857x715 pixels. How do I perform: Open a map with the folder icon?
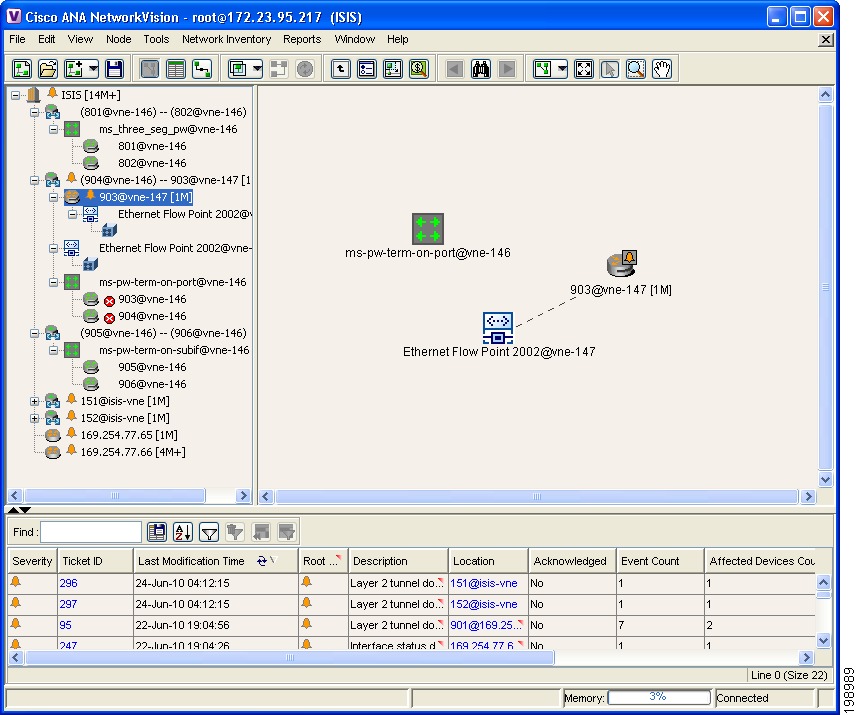click(48, 69)
